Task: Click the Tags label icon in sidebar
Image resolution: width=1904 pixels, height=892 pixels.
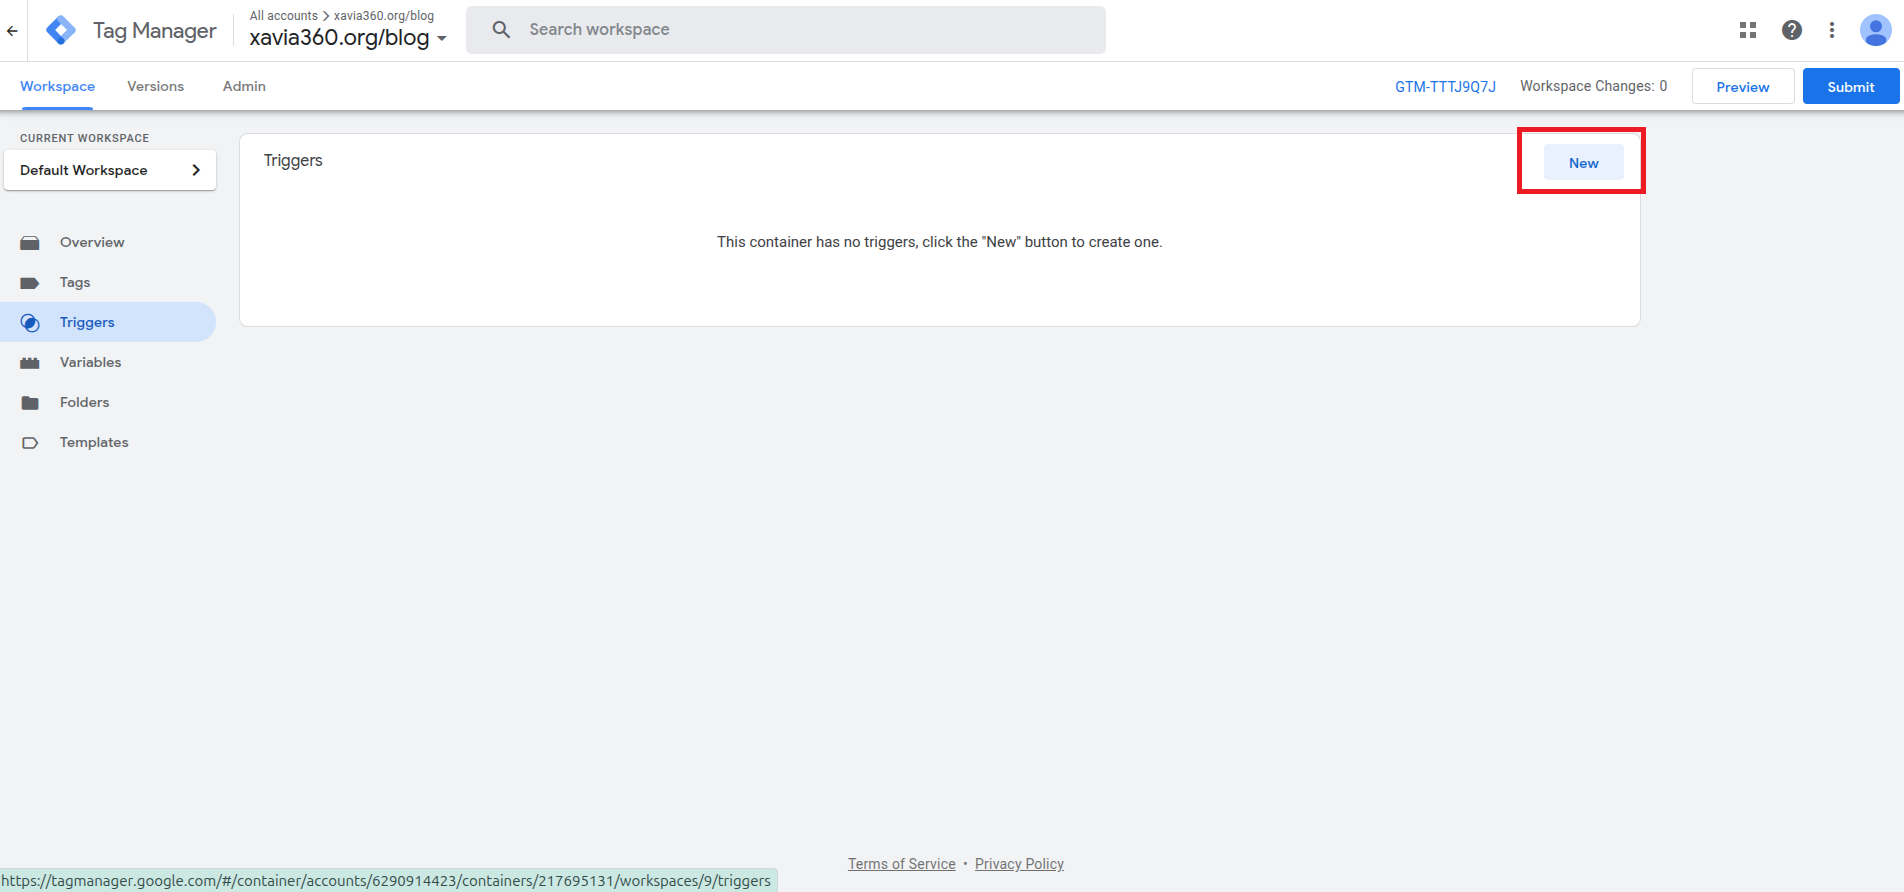Action: [30, 283]
